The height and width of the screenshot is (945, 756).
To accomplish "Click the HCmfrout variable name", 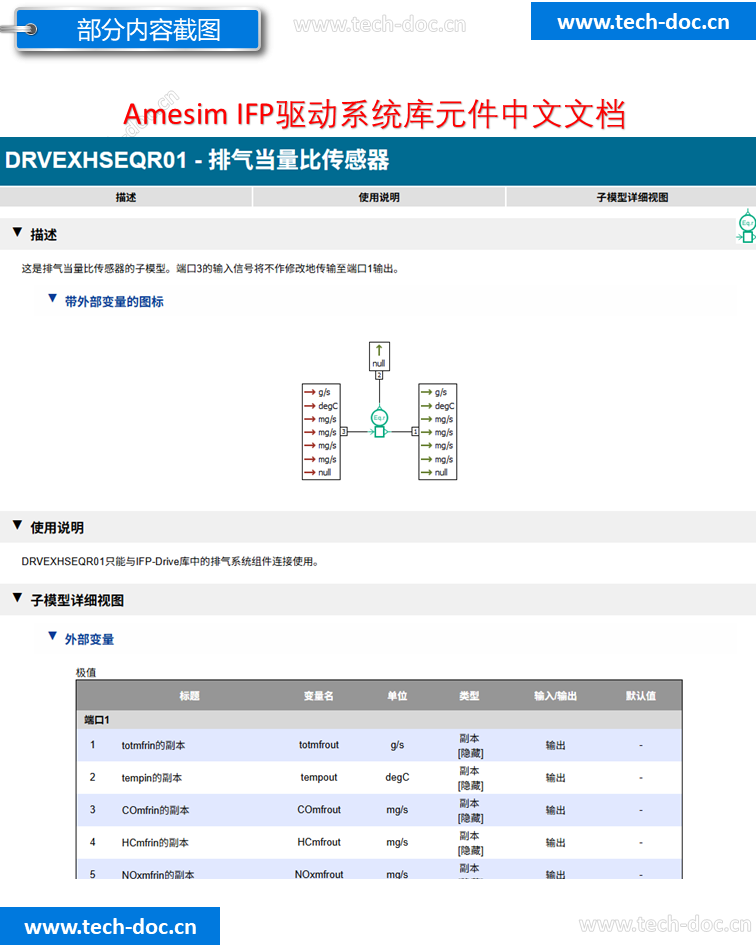I will tap(319, 842).
